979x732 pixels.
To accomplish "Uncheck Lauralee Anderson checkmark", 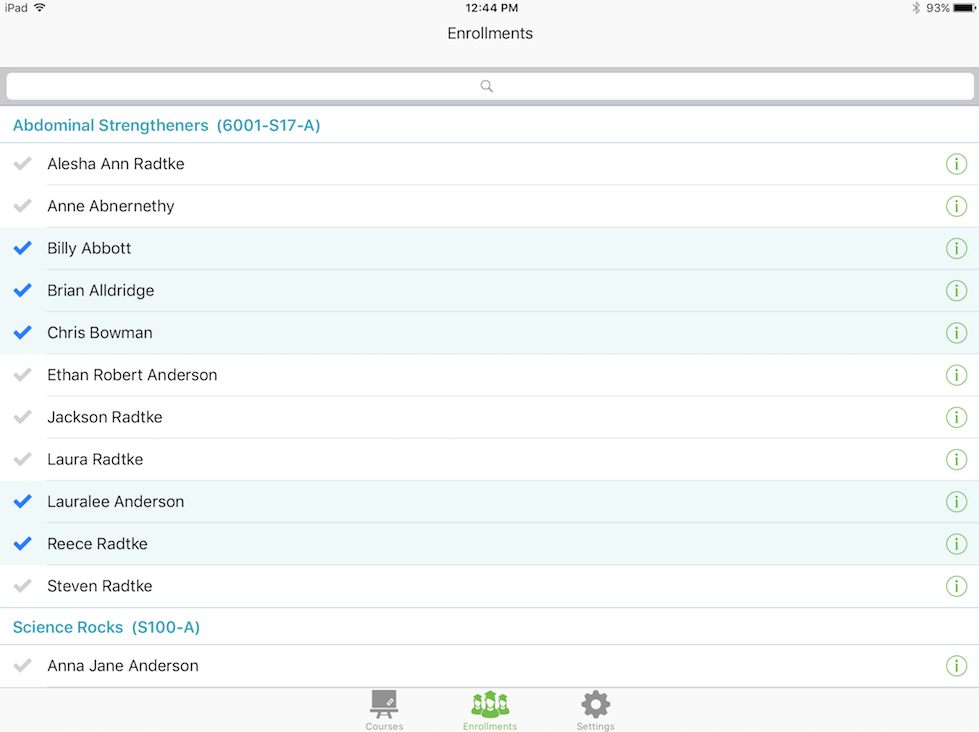I will 22,502.
